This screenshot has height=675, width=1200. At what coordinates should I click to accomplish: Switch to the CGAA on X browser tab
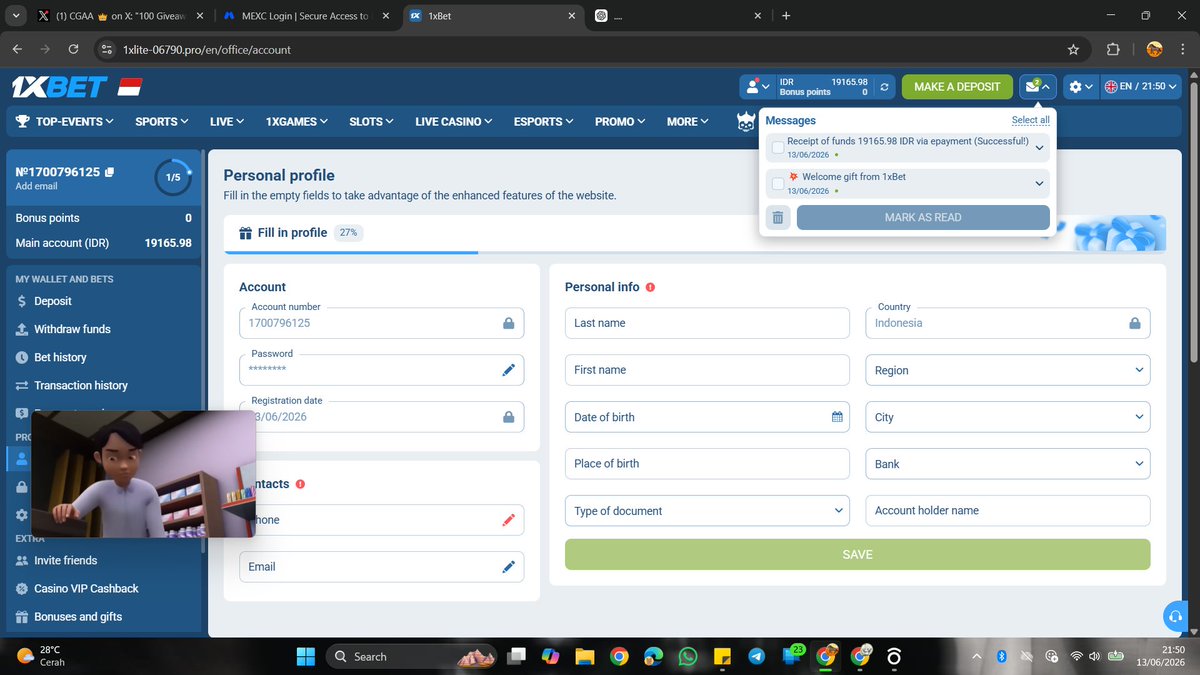click(120, 16)
